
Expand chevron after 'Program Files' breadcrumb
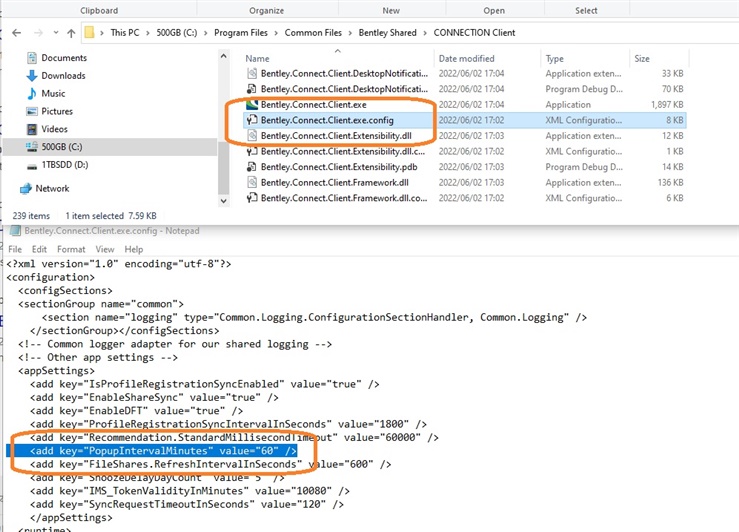(276, 33)
